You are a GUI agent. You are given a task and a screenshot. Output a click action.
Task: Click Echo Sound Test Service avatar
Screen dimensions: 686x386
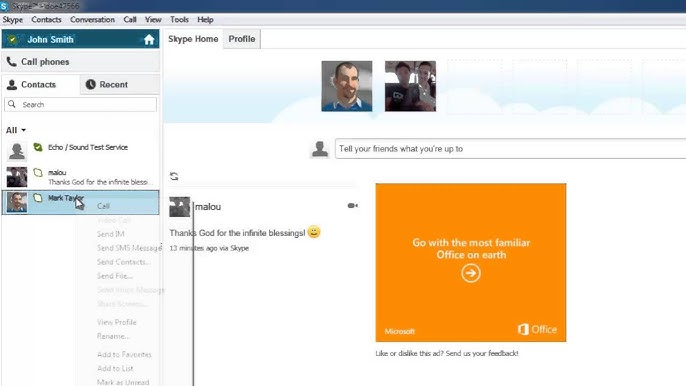[17, 151]
